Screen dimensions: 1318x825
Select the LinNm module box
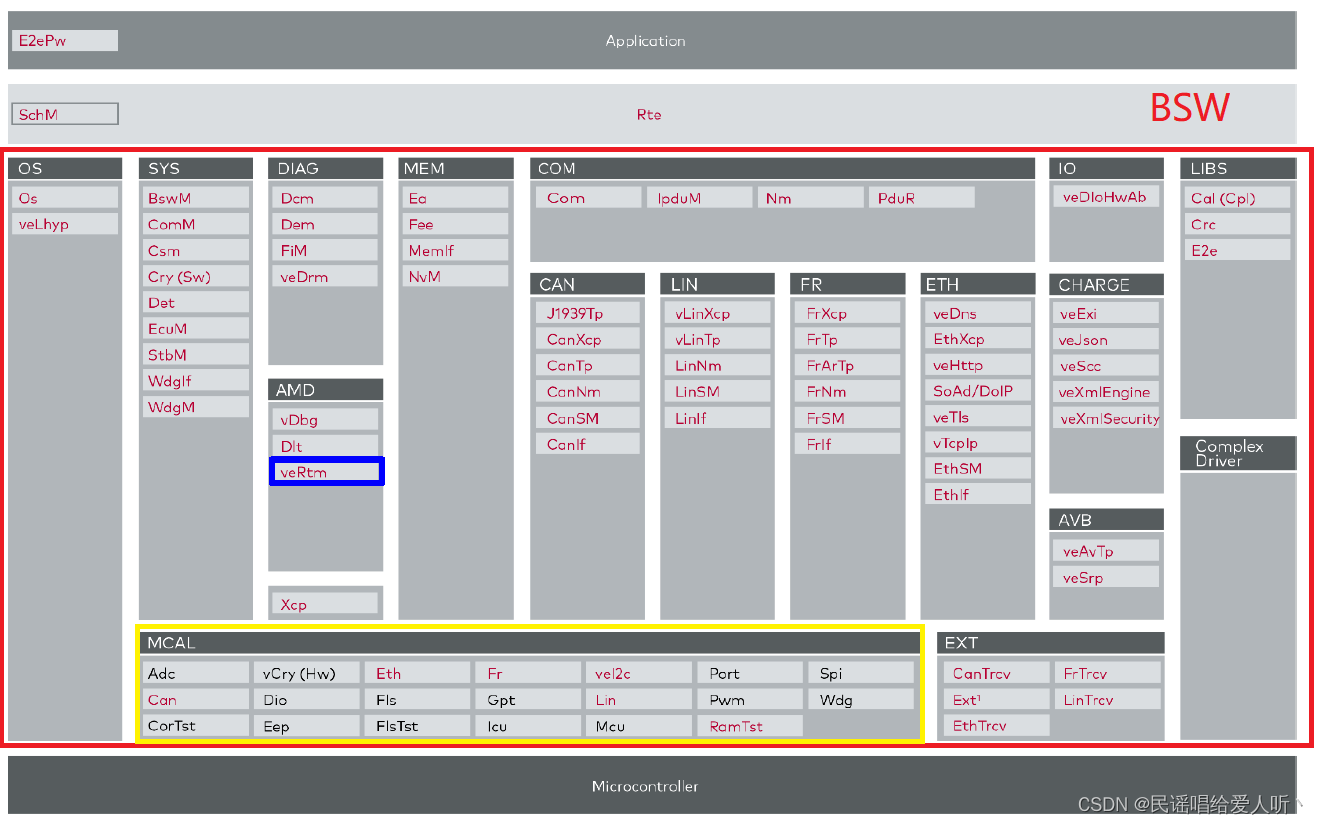718,365
